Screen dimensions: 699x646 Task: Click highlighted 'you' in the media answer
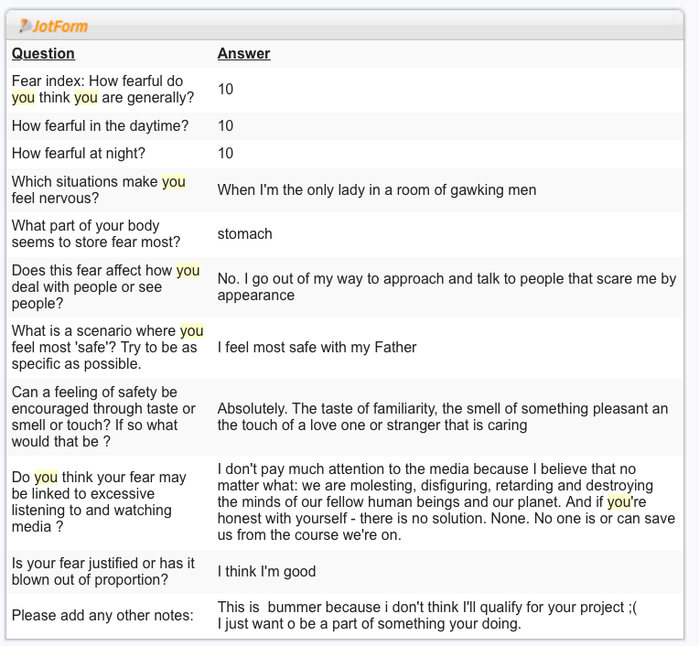point(619,502)
